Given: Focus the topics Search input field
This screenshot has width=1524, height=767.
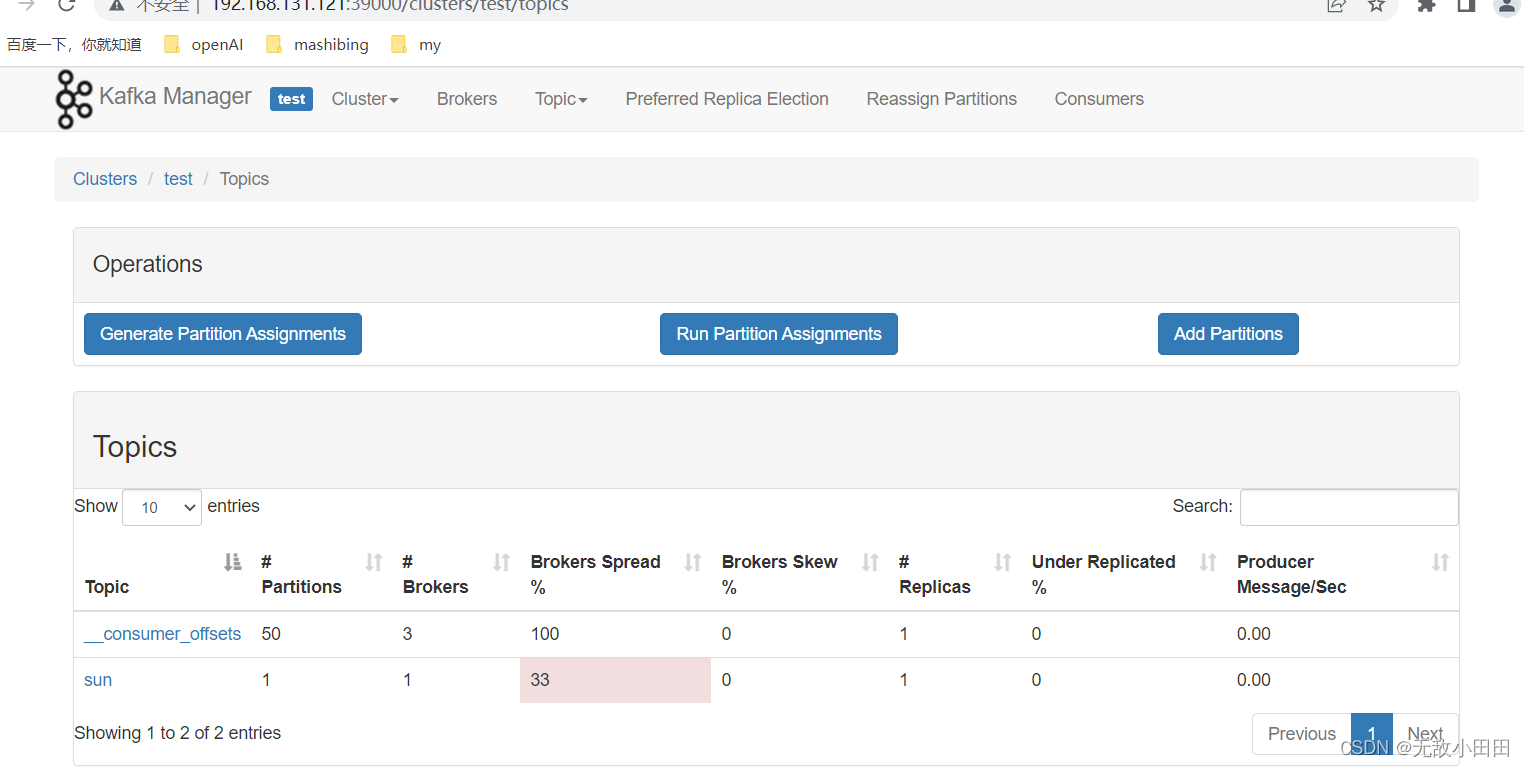Looking at the screenshot, I should [x=1349, y=507].
